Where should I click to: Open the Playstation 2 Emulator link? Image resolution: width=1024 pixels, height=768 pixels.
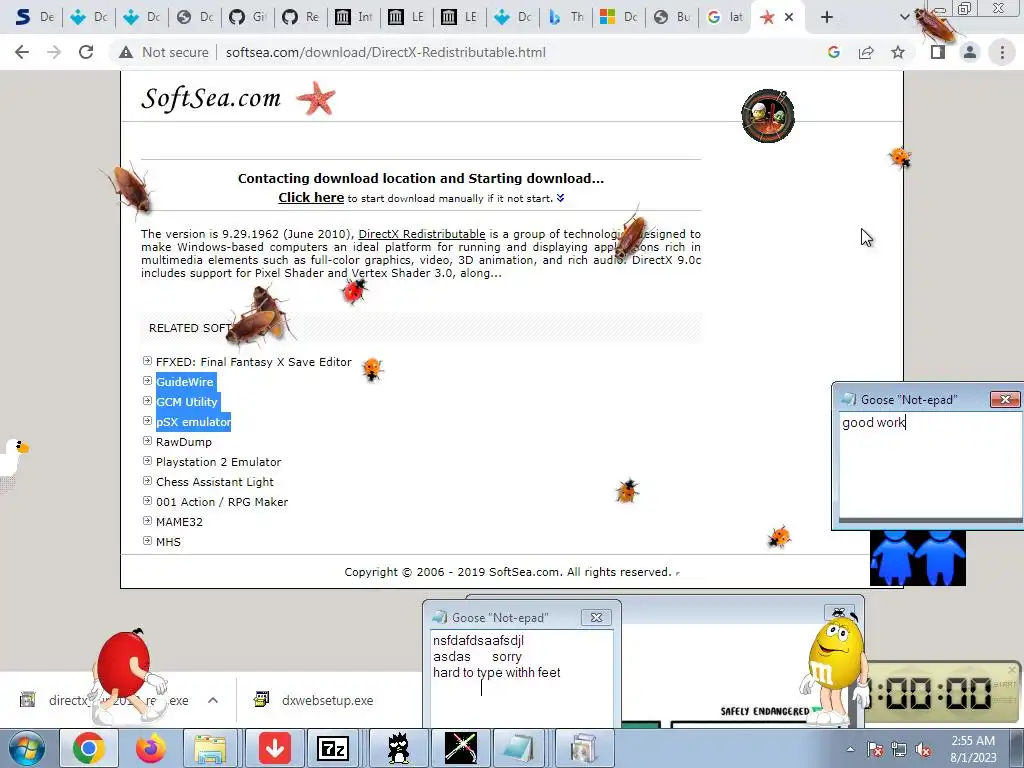coord(219,462)
